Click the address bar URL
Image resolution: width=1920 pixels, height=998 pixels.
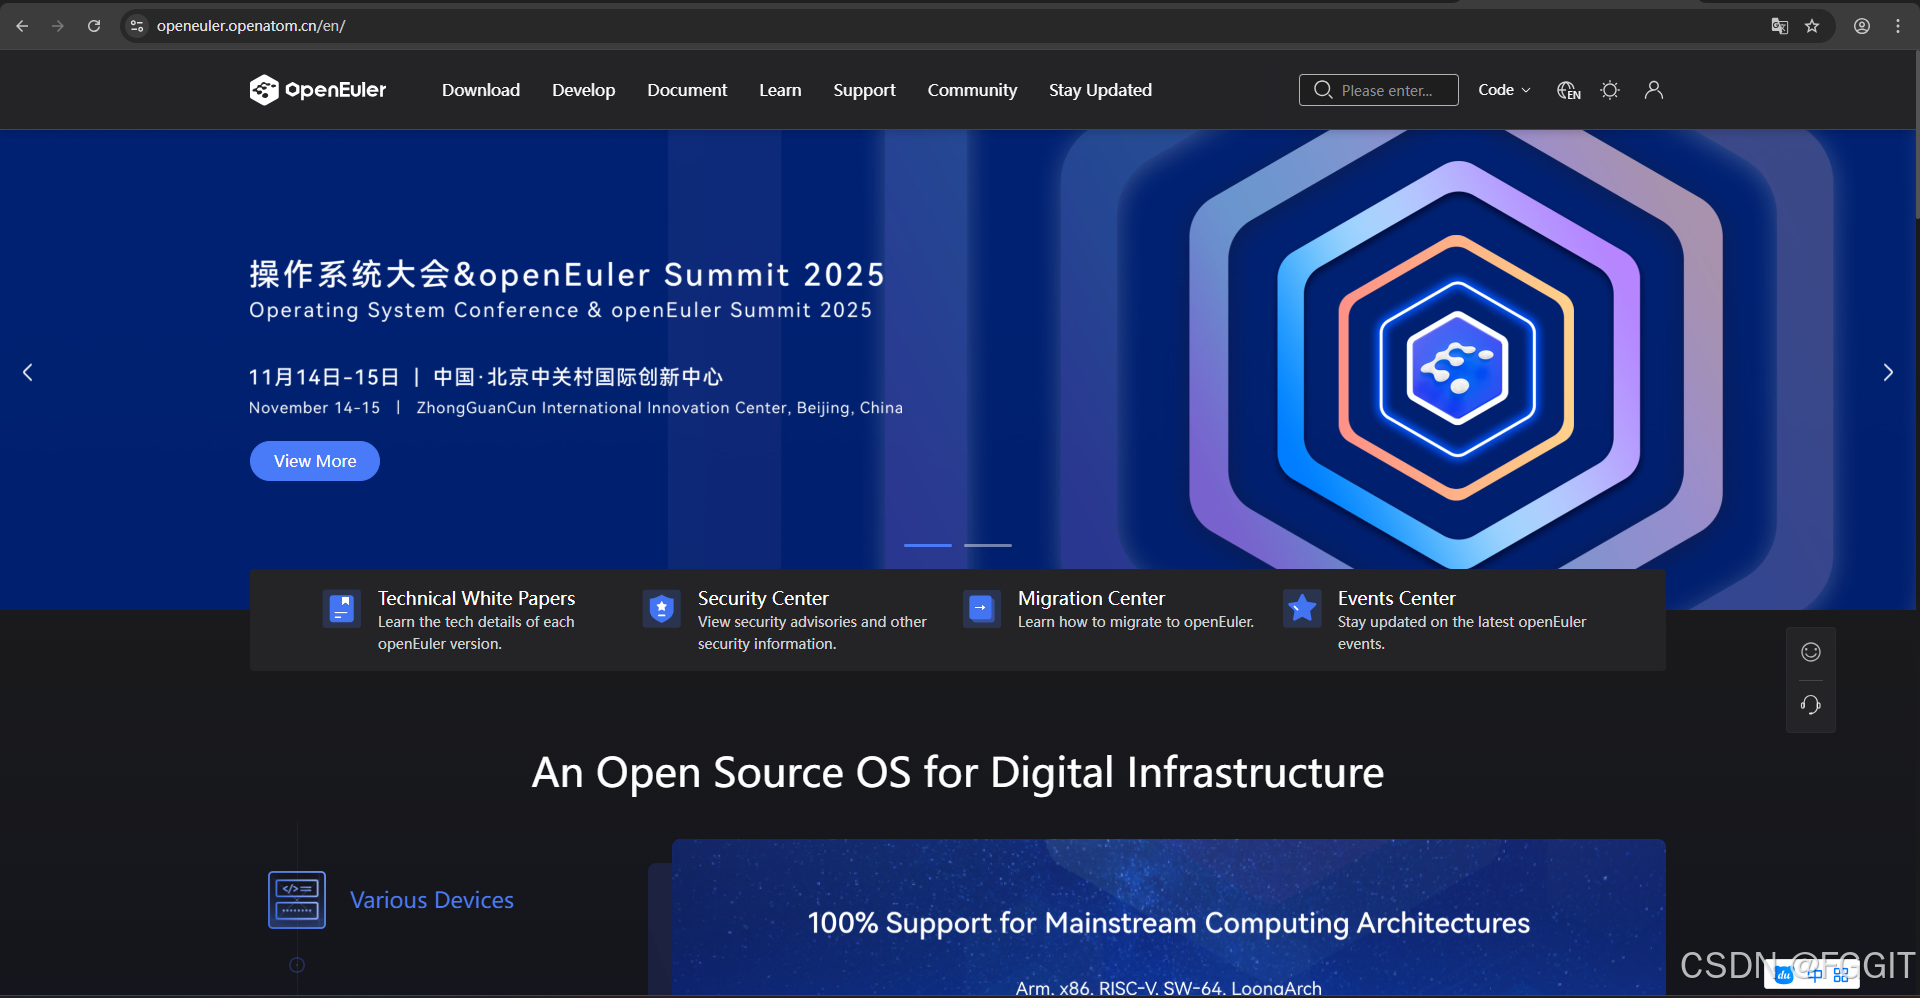point(251,26)
